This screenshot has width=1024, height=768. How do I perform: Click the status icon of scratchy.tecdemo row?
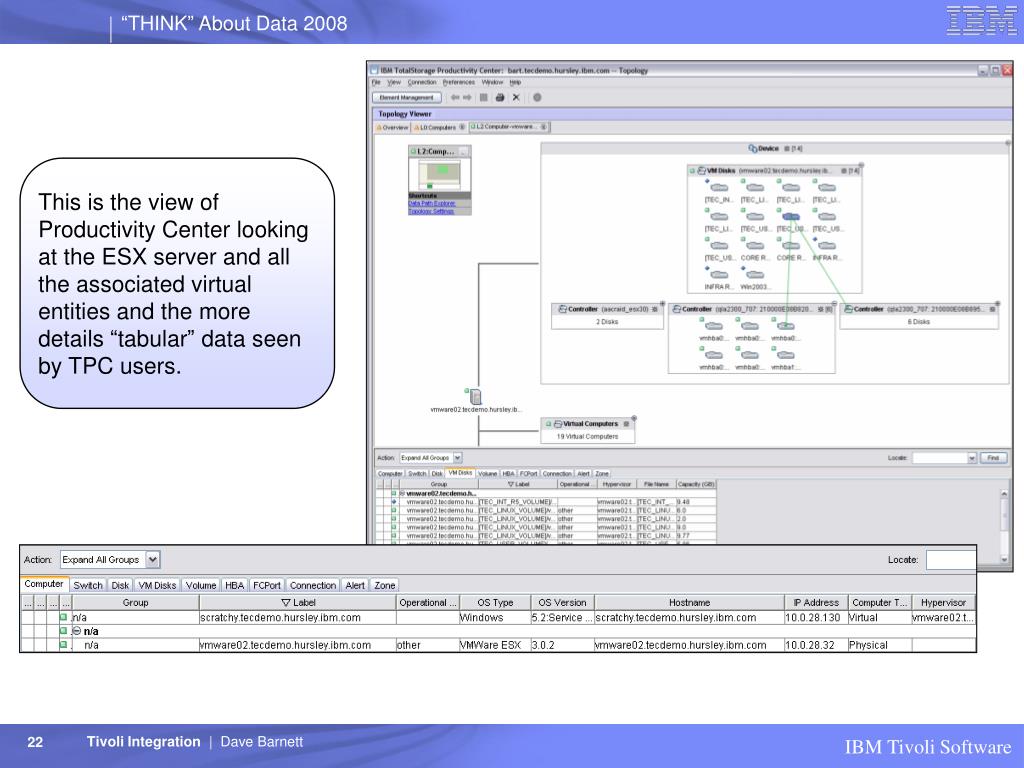[63, 617]
